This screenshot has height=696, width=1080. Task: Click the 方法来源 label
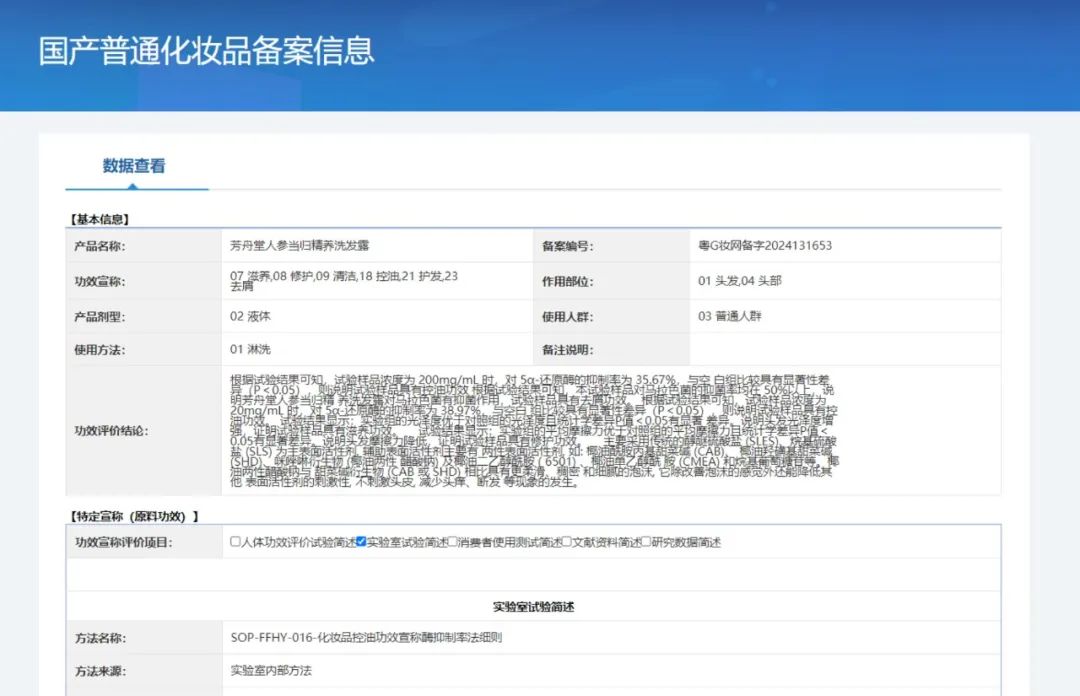(101, 671)
